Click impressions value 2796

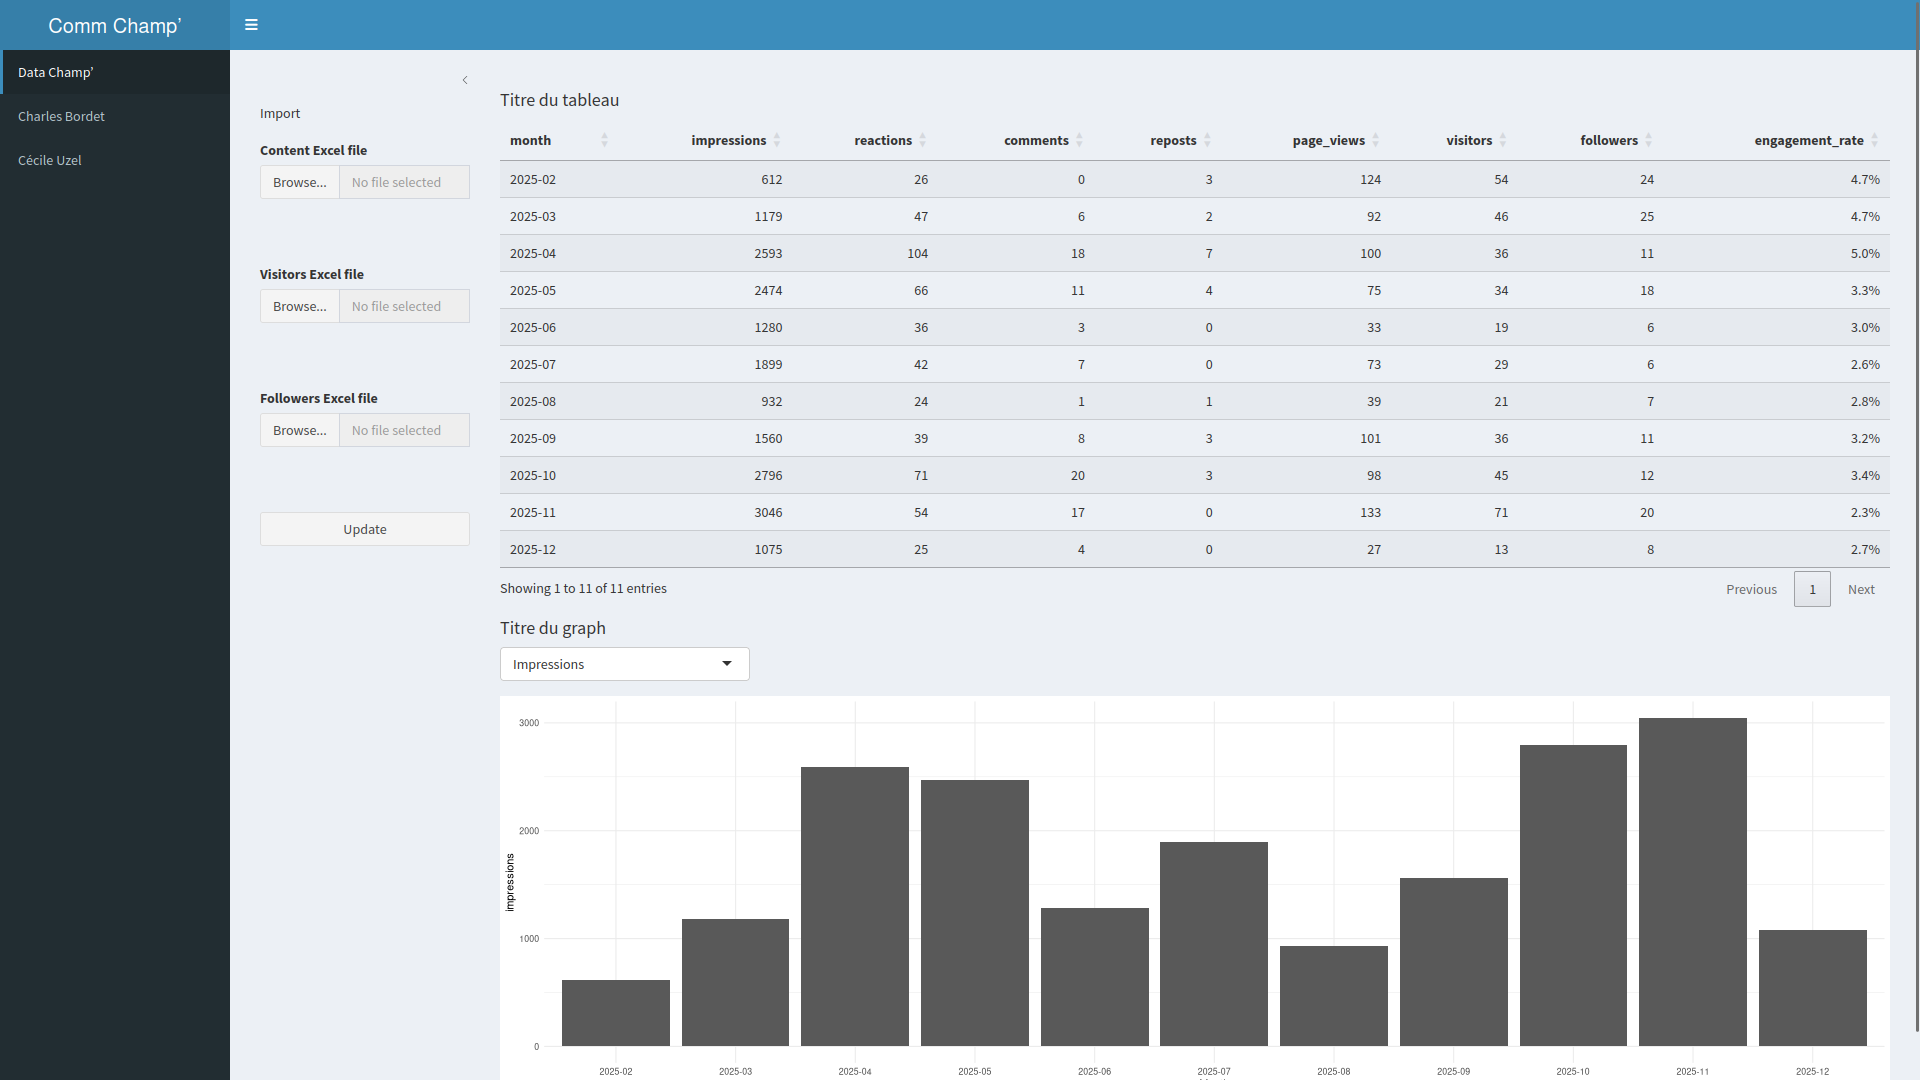(x=768, y=475)
